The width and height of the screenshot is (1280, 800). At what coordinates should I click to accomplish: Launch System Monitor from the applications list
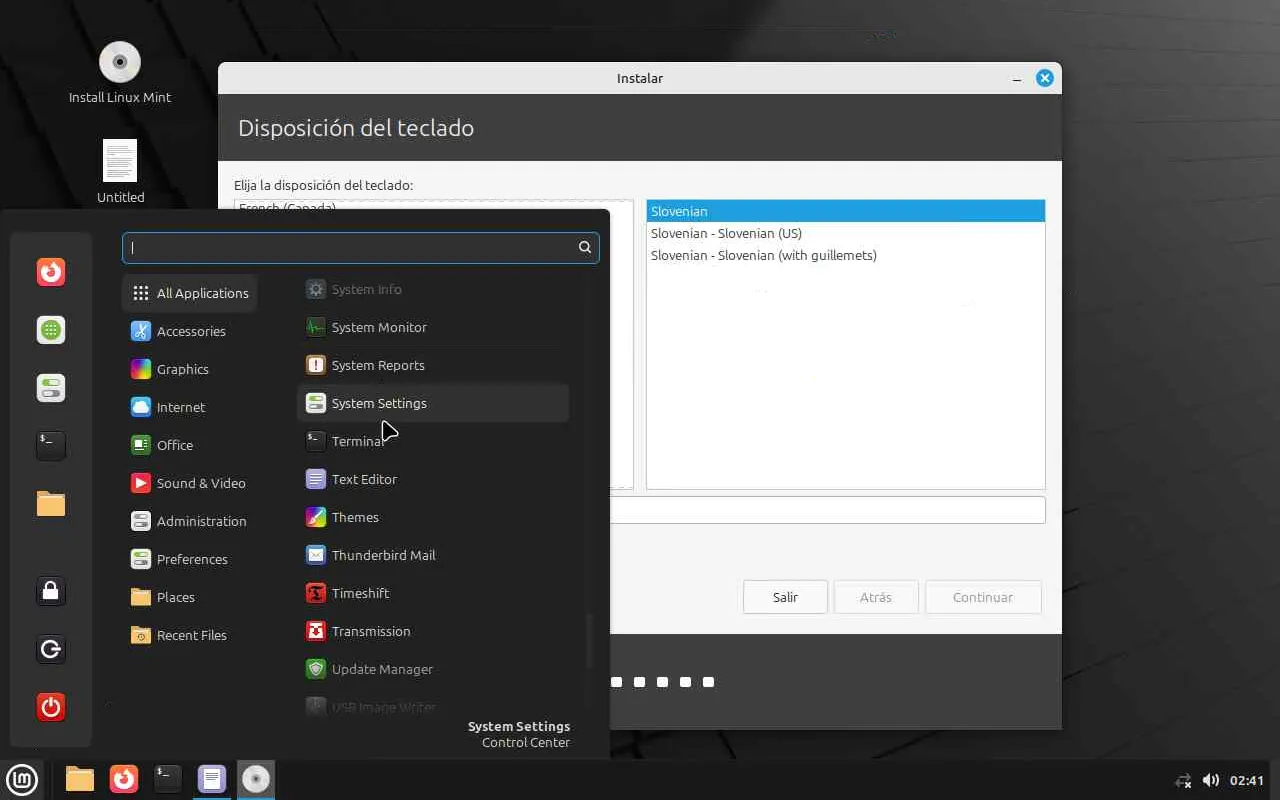tap(433, 327)
